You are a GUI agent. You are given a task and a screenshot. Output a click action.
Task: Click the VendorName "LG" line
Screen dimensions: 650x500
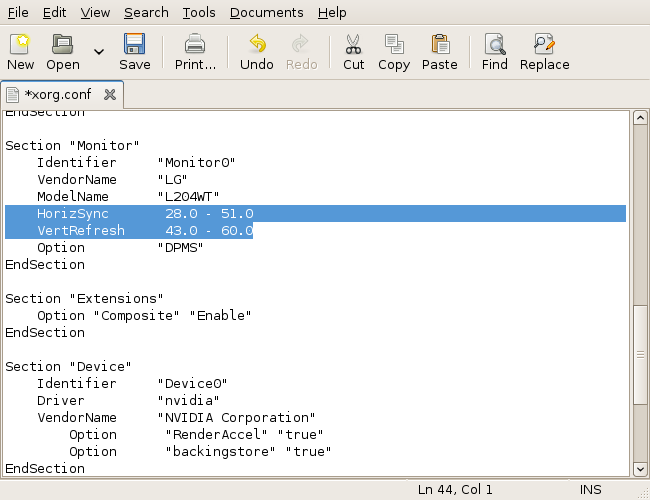coord(112,180)
